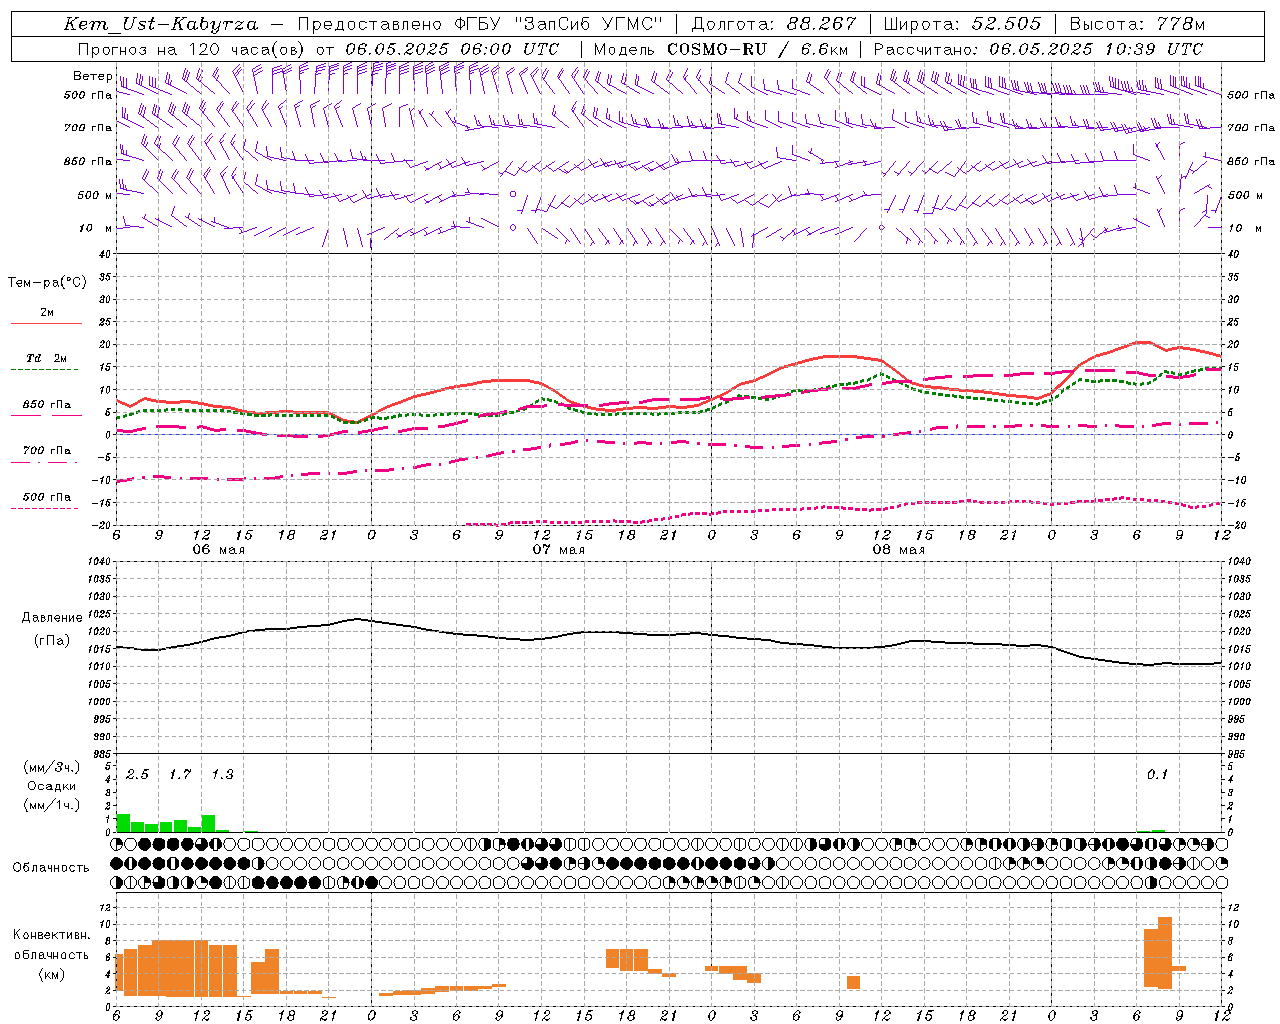Click the Модель COSMO-RU / 6.6км label
Screen dimensions: 1280x1024
(x=721, y=49)
